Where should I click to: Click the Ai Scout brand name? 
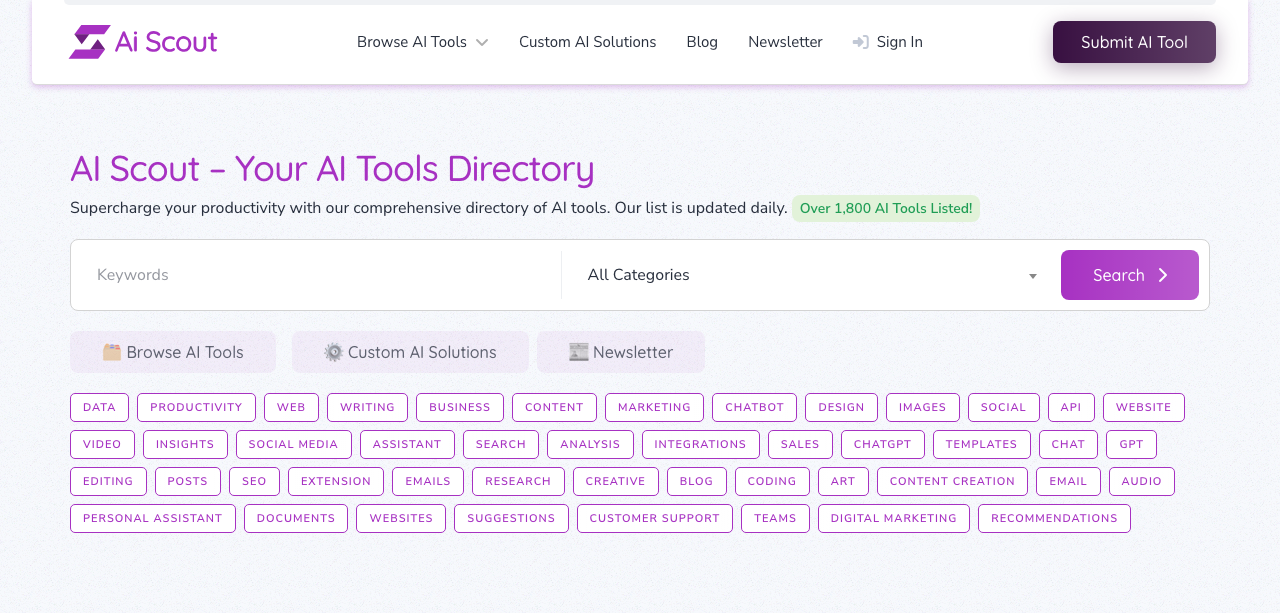coord(166,42)
